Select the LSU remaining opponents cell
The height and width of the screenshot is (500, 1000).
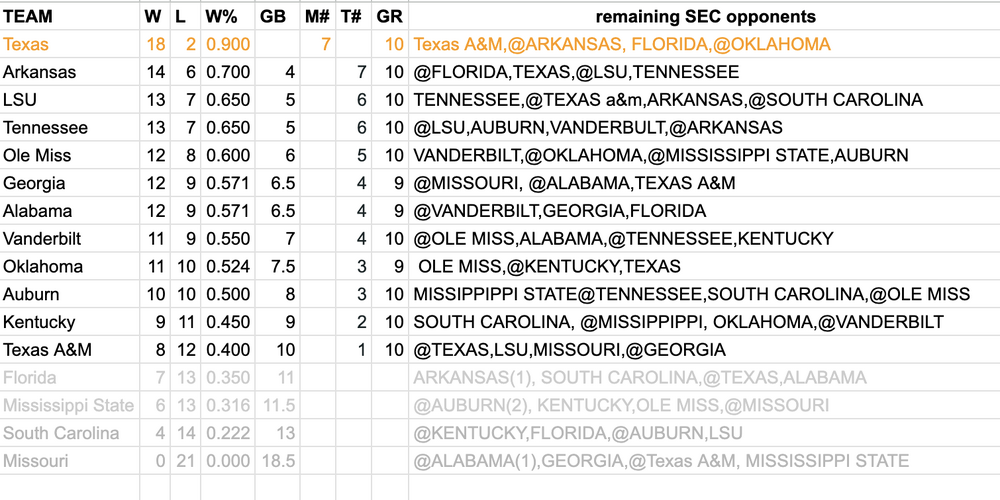667,100
